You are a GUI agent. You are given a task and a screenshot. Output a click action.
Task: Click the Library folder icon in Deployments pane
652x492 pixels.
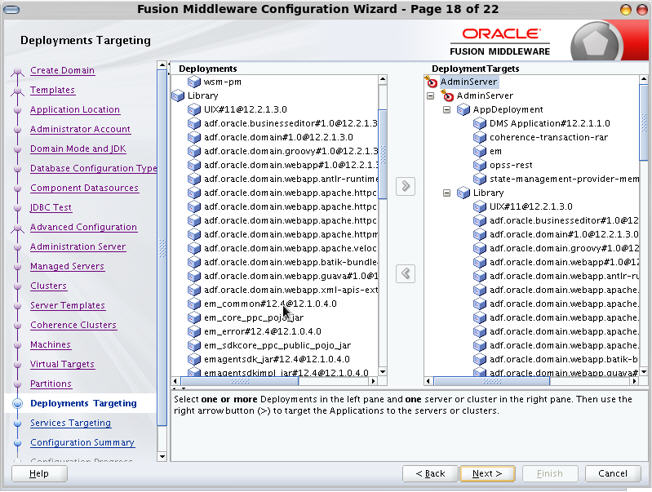(x=178, y=96)
